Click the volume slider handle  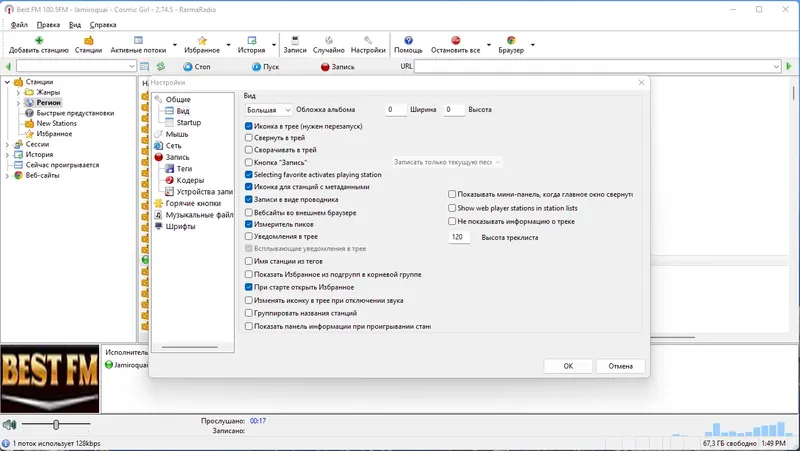tap(56, 424)
